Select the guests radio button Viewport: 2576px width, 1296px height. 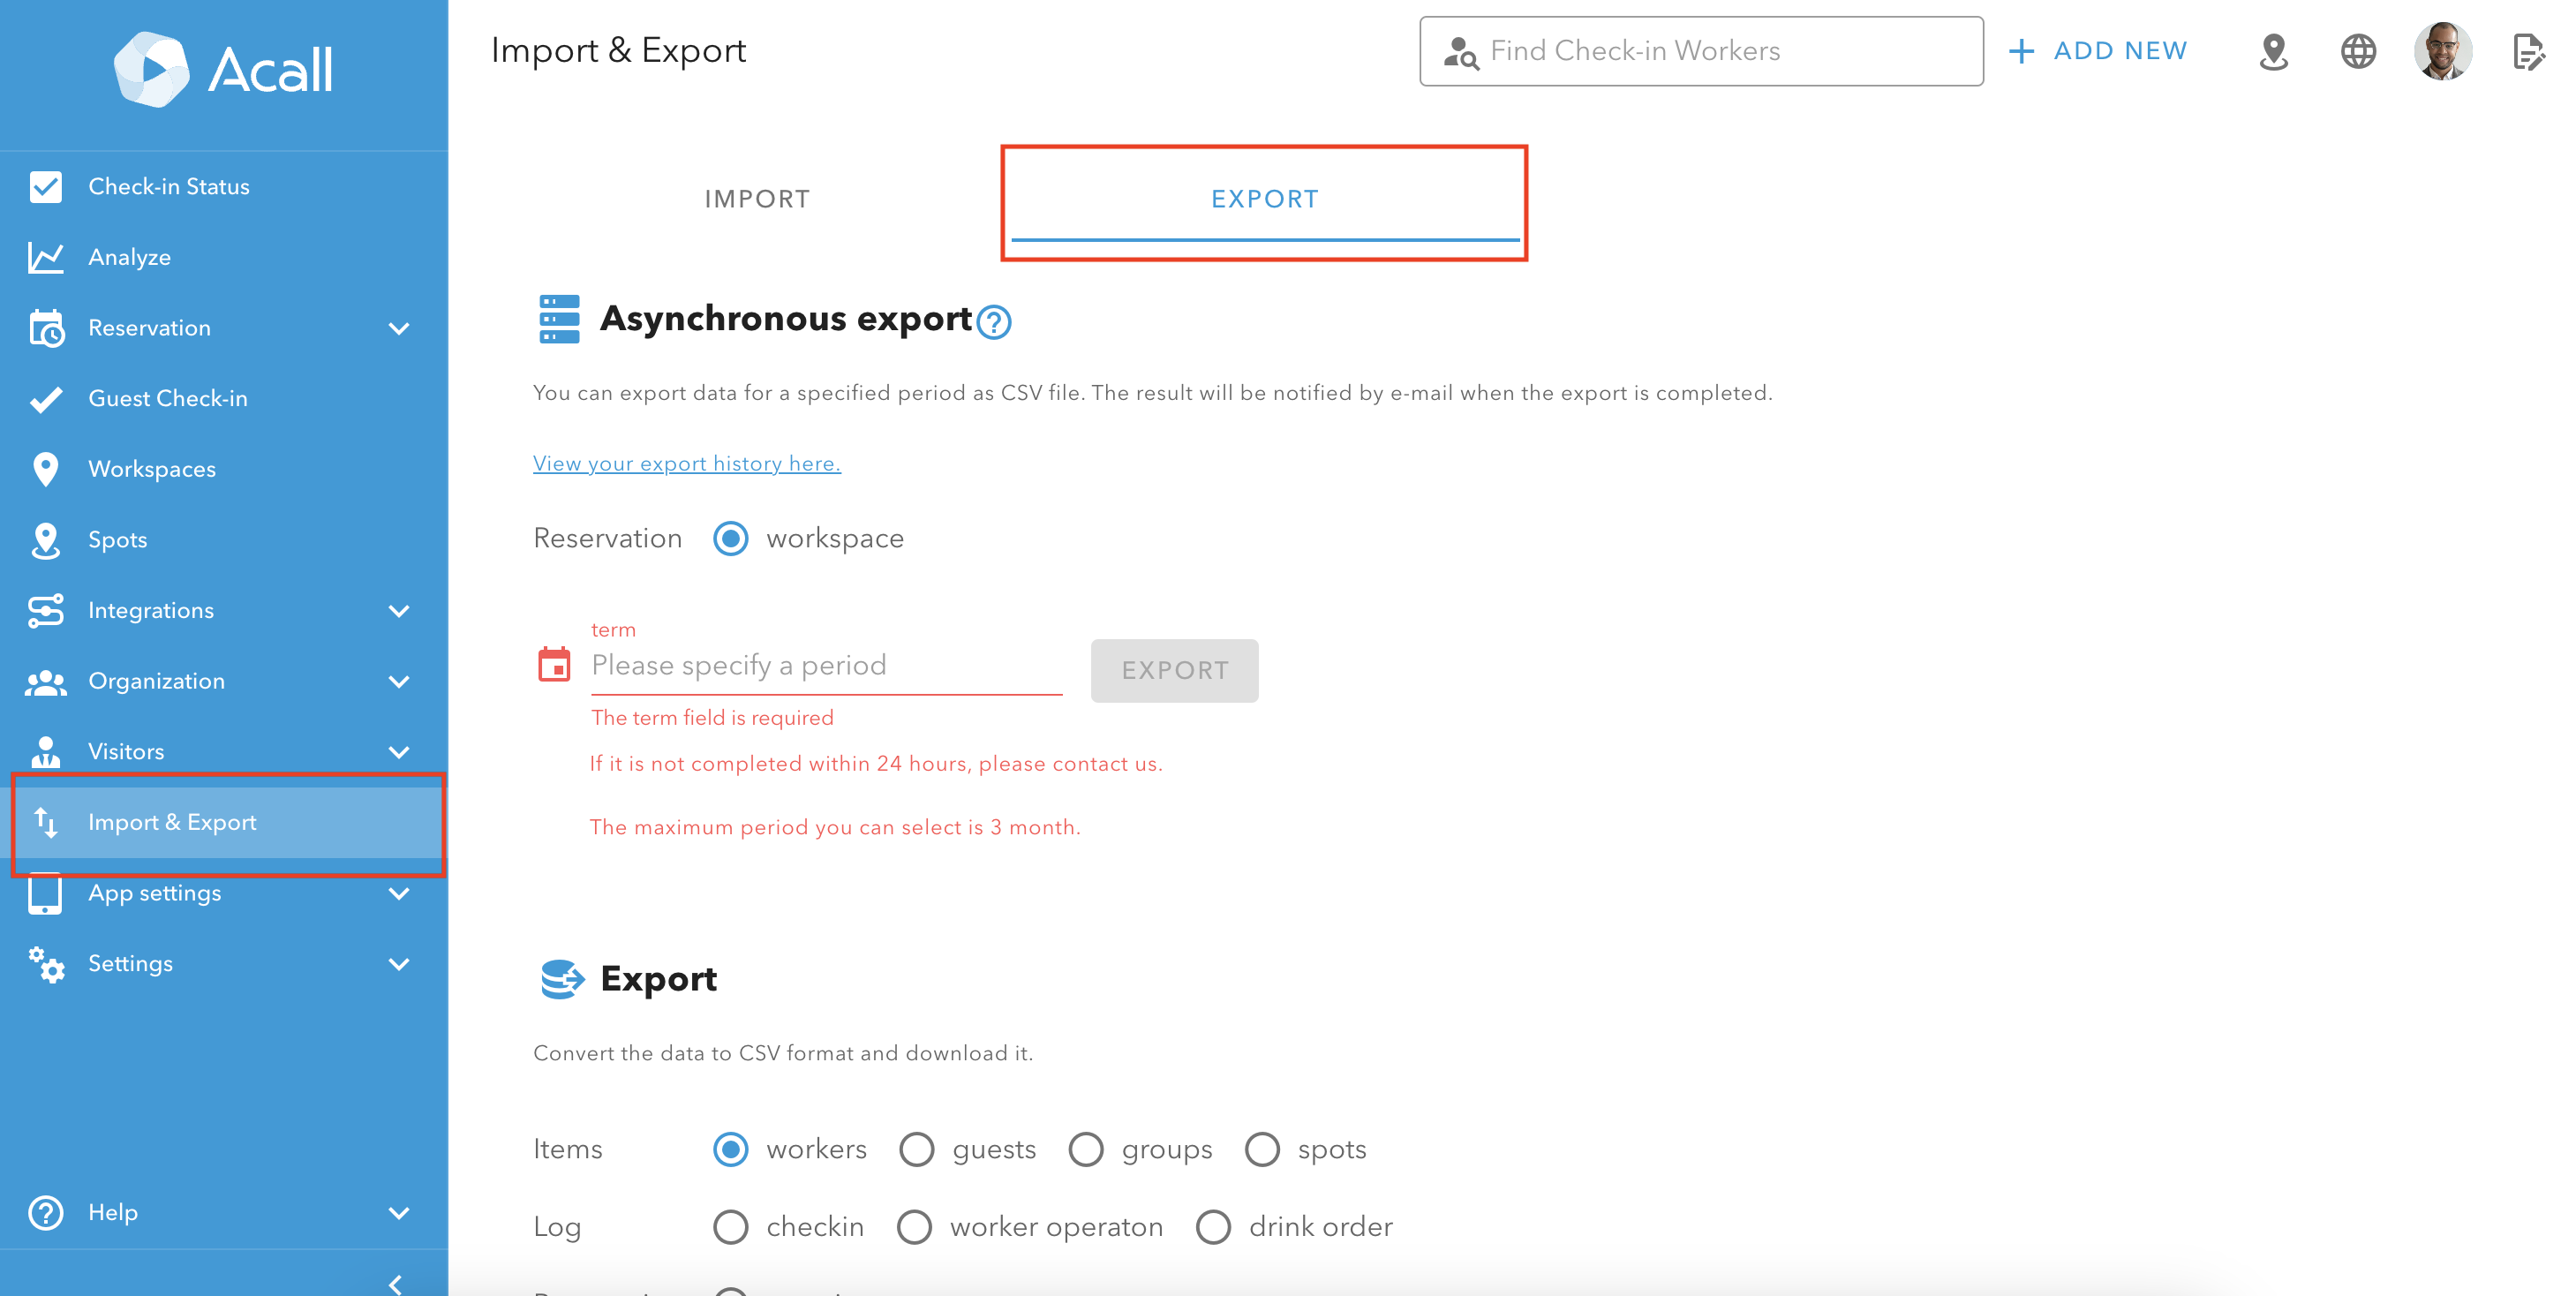click(916, 1149)
